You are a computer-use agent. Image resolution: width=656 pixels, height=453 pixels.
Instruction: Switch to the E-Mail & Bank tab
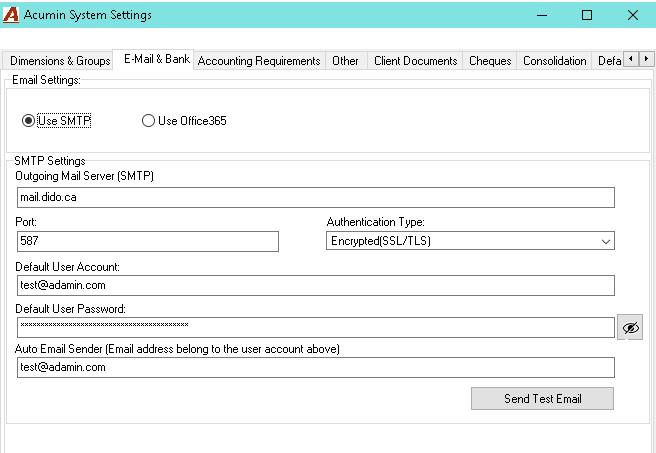[x=154, y=59]
